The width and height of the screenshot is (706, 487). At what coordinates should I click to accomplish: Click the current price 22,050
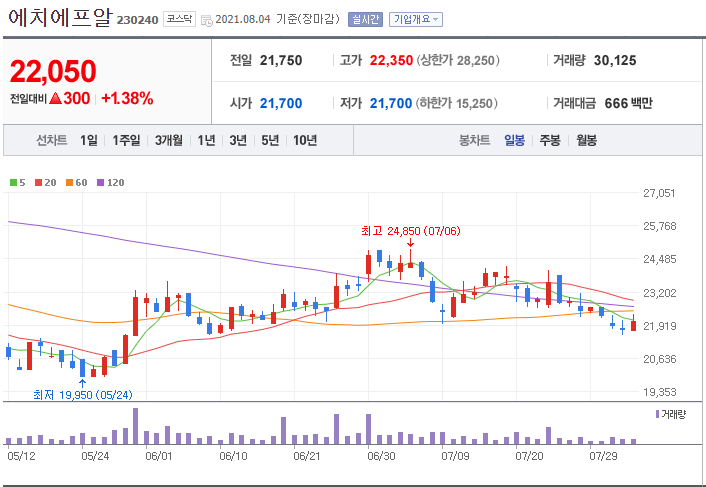click(x=53, y=71)
